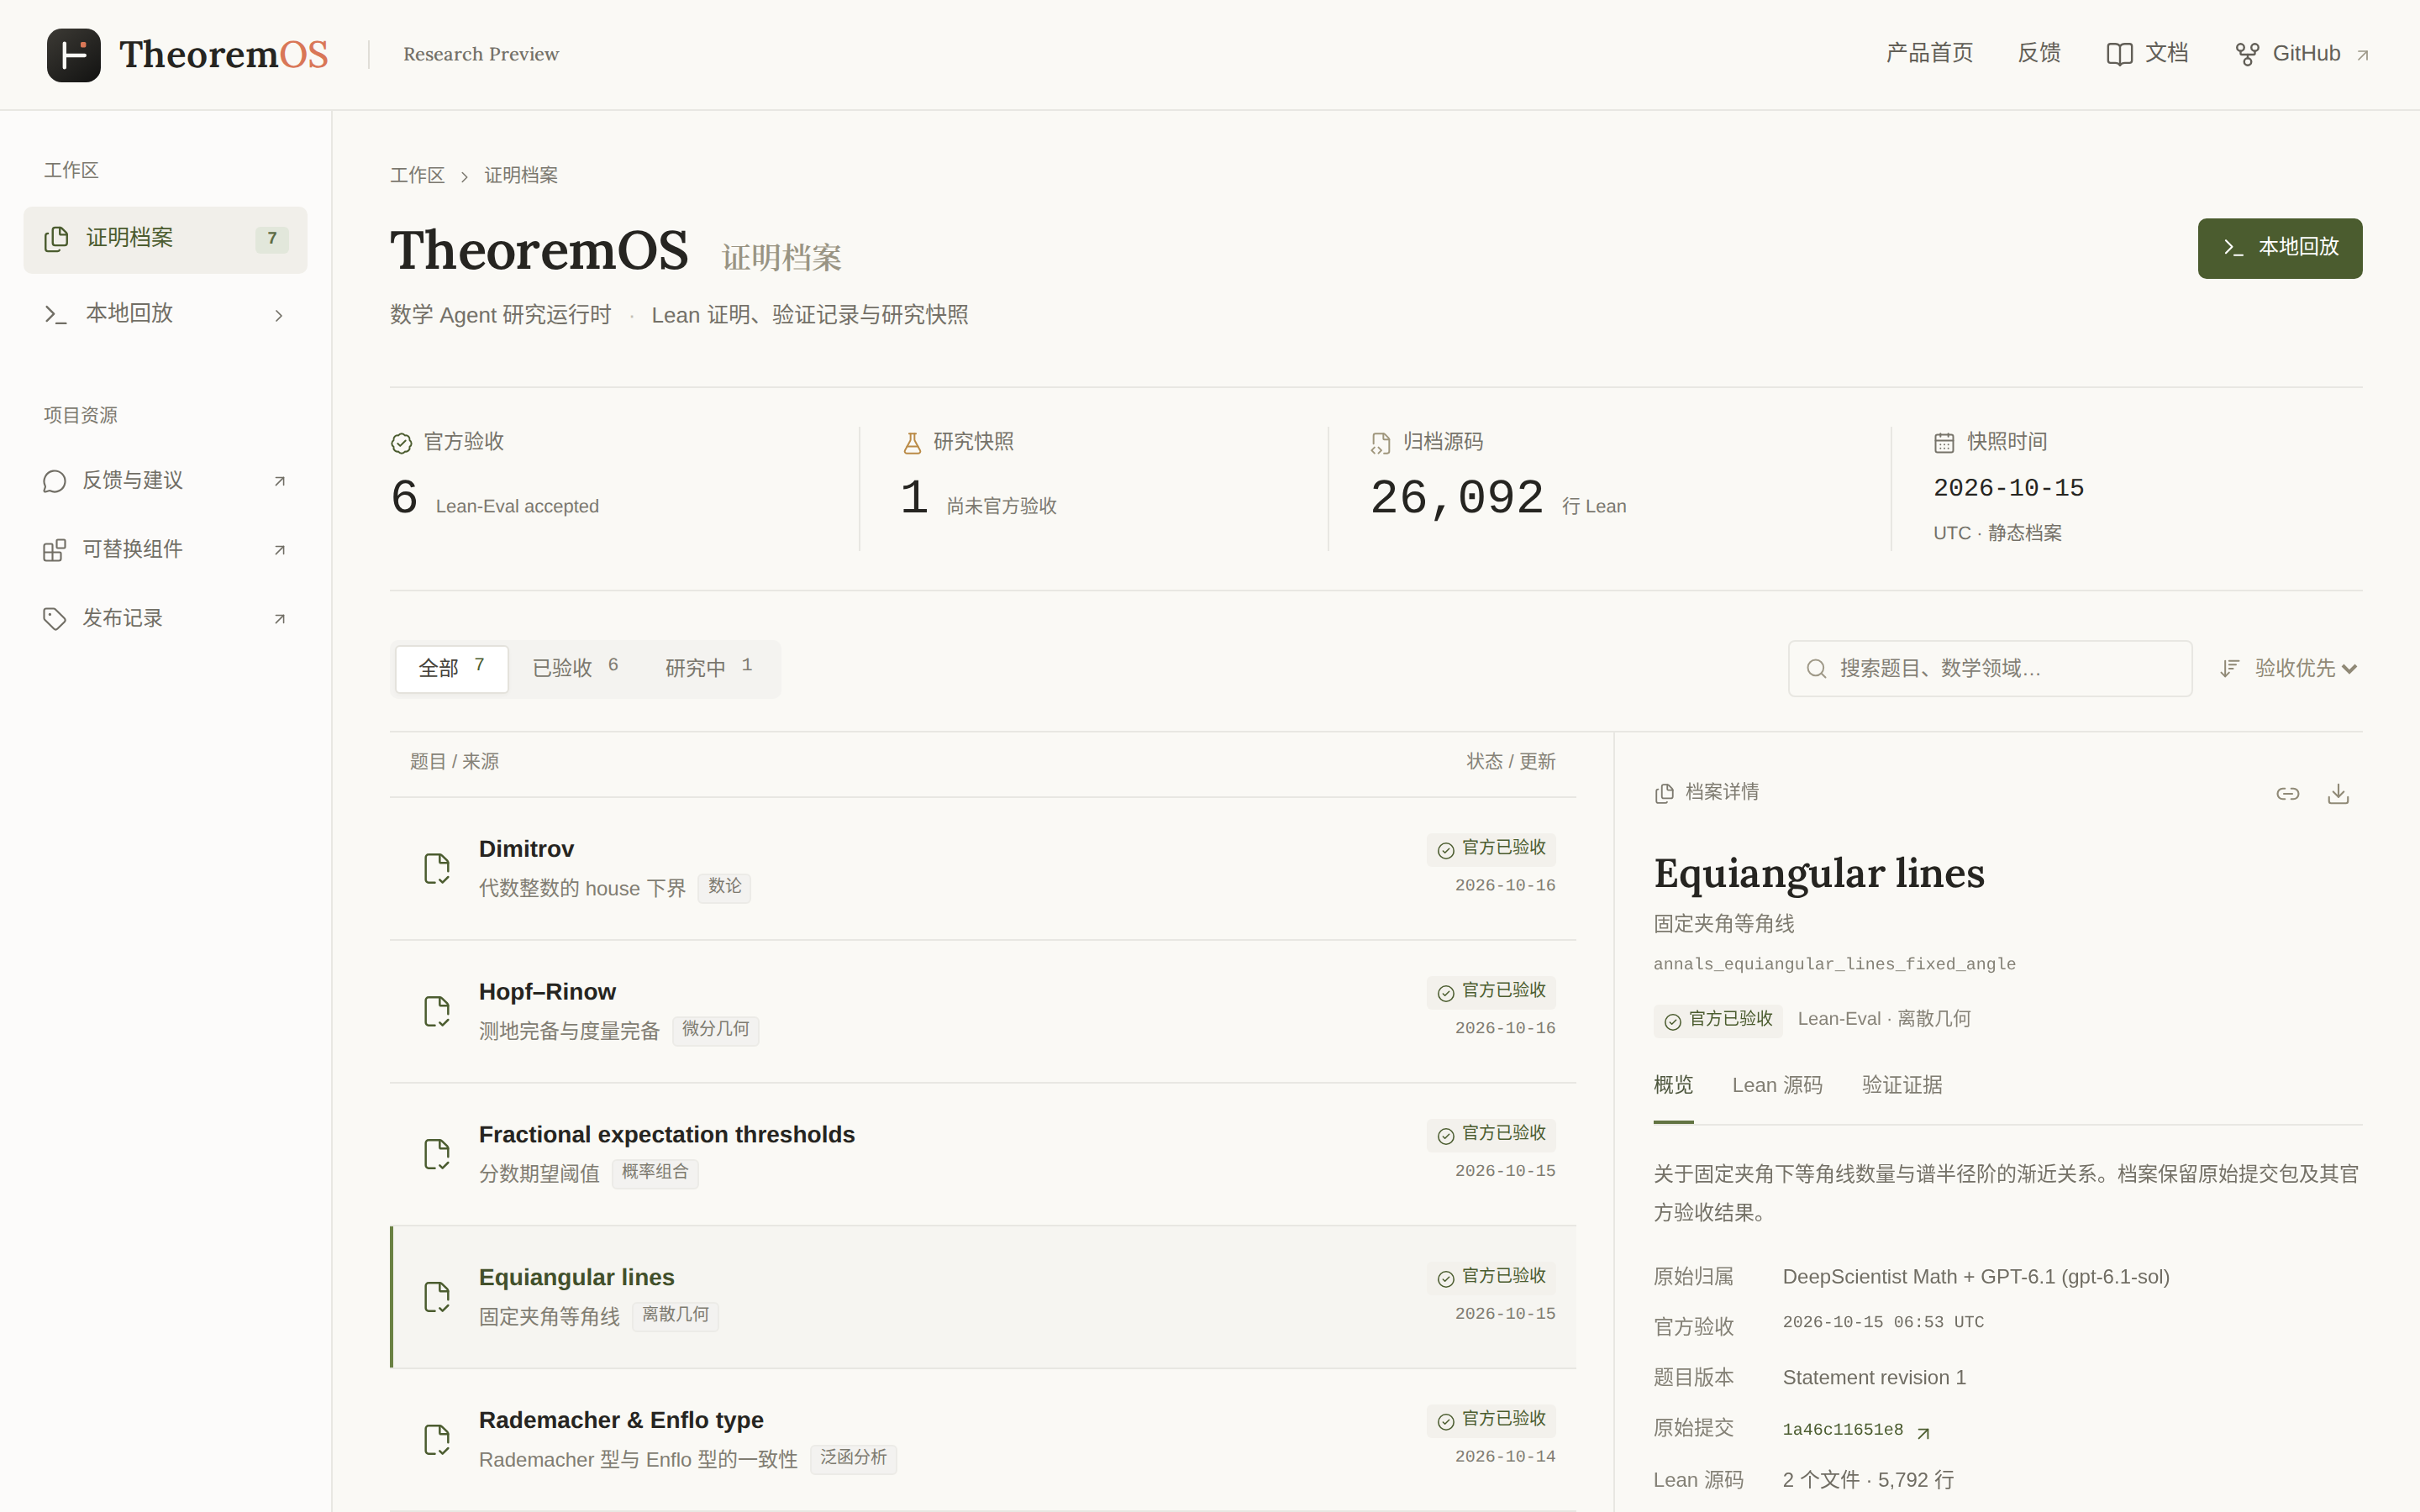Open the 文档 book icon link
The height and width of the screenshot is (1512, 2420).
(x=2118, y=54)
